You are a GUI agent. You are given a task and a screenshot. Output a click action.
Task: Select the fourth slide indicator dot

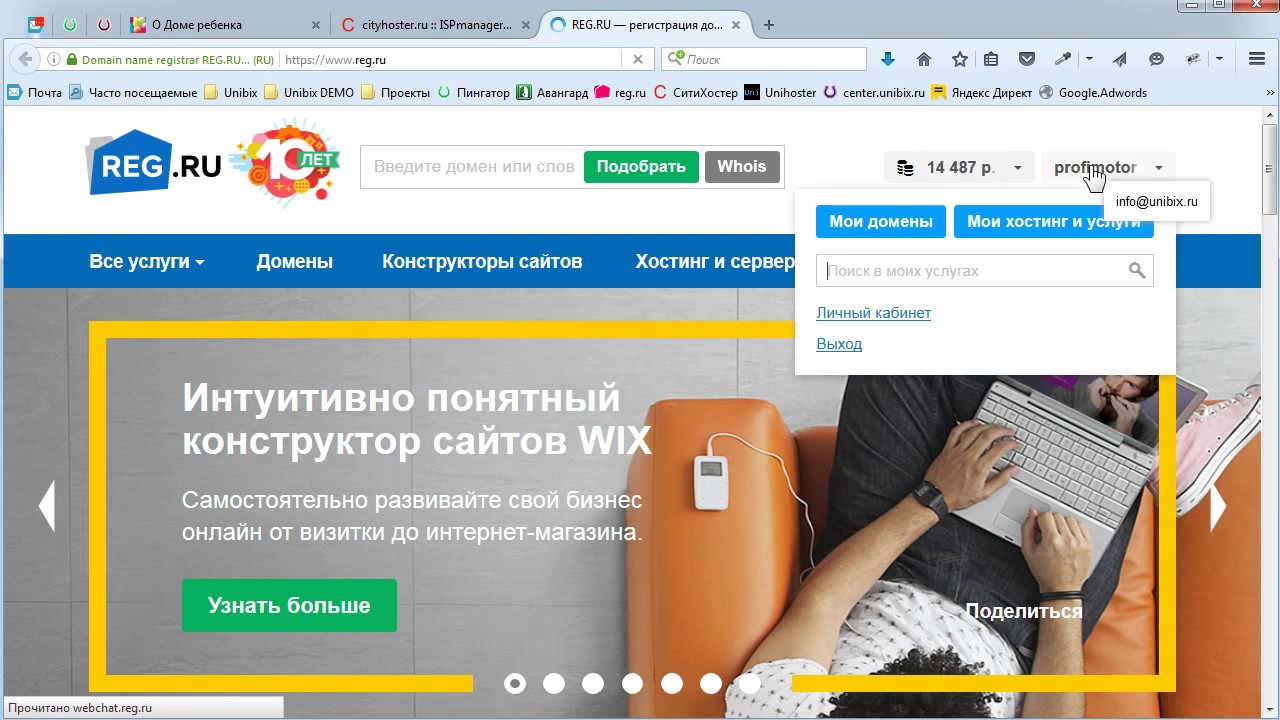coord(632,683)
